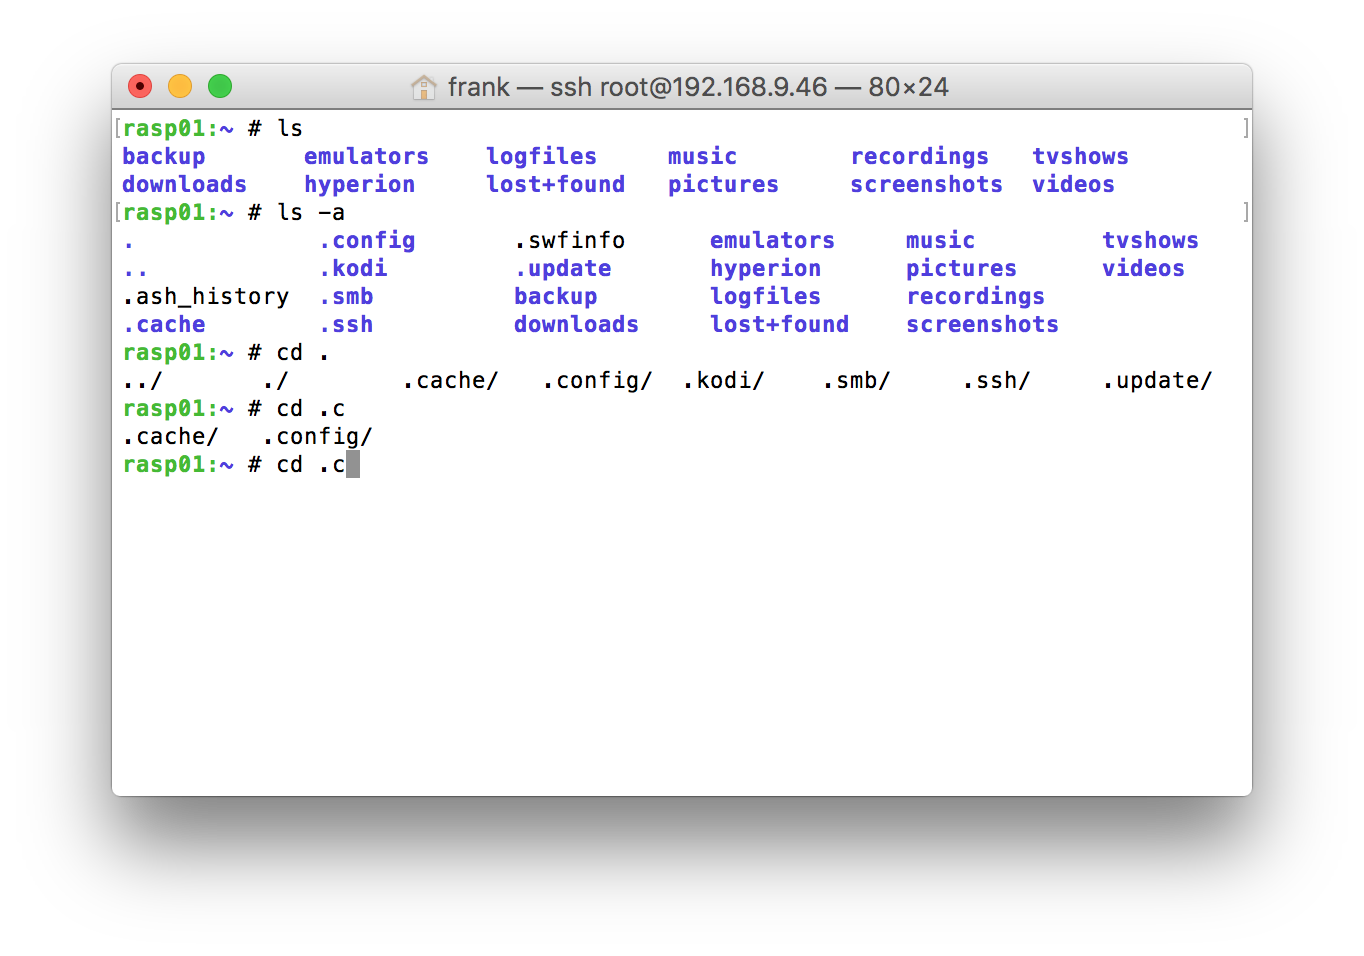Click the tvshows directory in first ls output

coord(1080,157)
